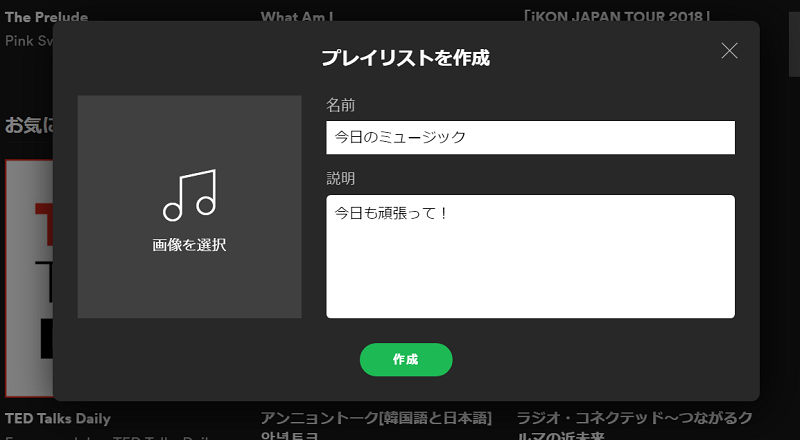This screenshot has height=440, width=800.
Task: Open the TED Talks Daily podcast title
Action: pos(58,418)
